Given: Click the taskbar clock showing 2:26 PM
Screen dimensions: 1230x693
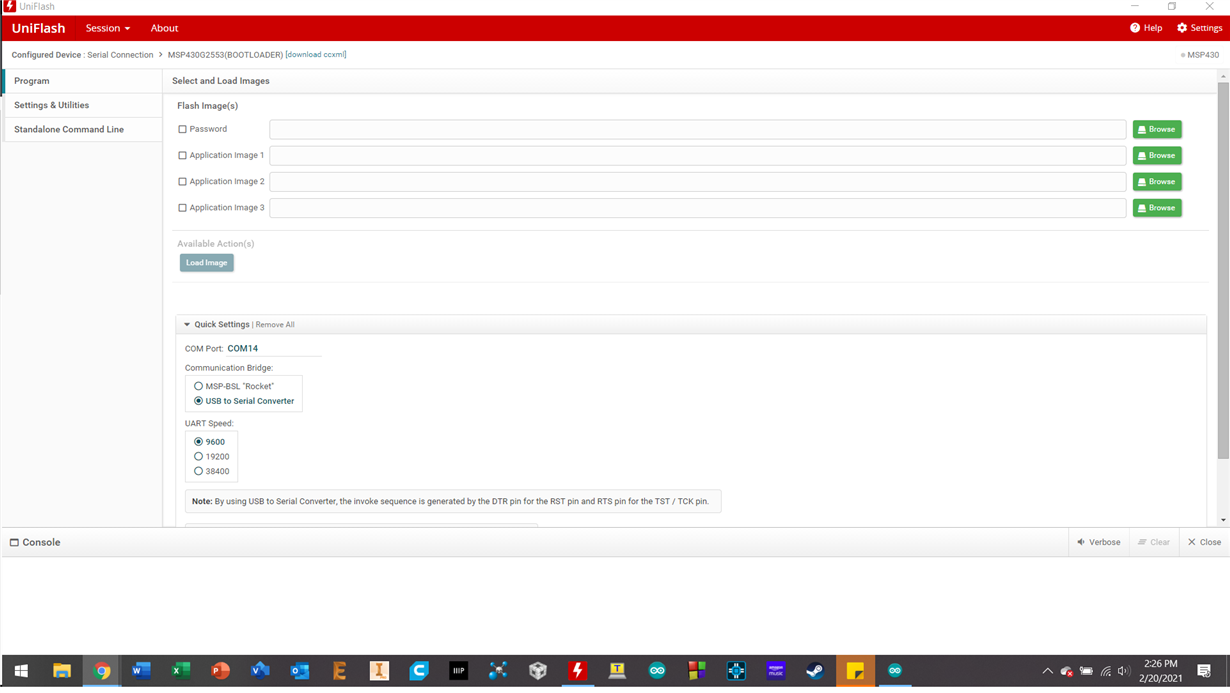Looking at the screenshot, I should click(x=1161, y=671).
